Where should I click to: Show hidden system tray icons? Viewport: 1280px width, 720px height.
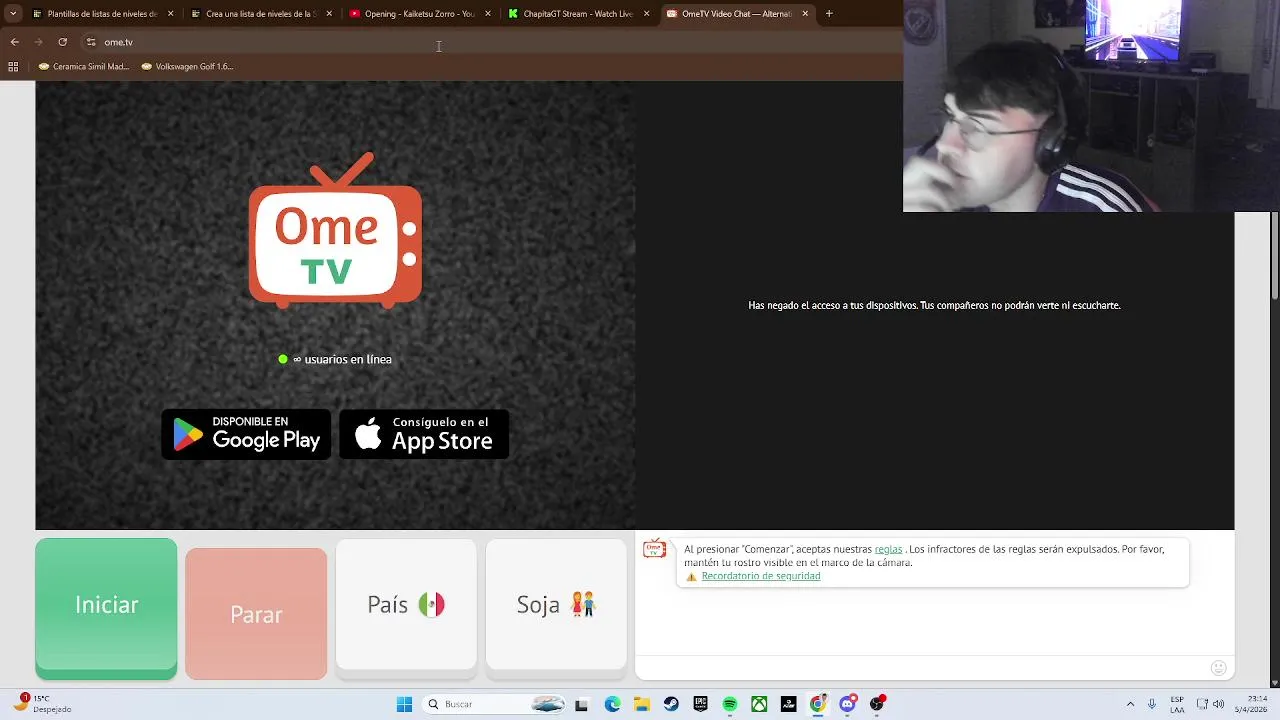pyautogui.click(x=1130, y=704)
